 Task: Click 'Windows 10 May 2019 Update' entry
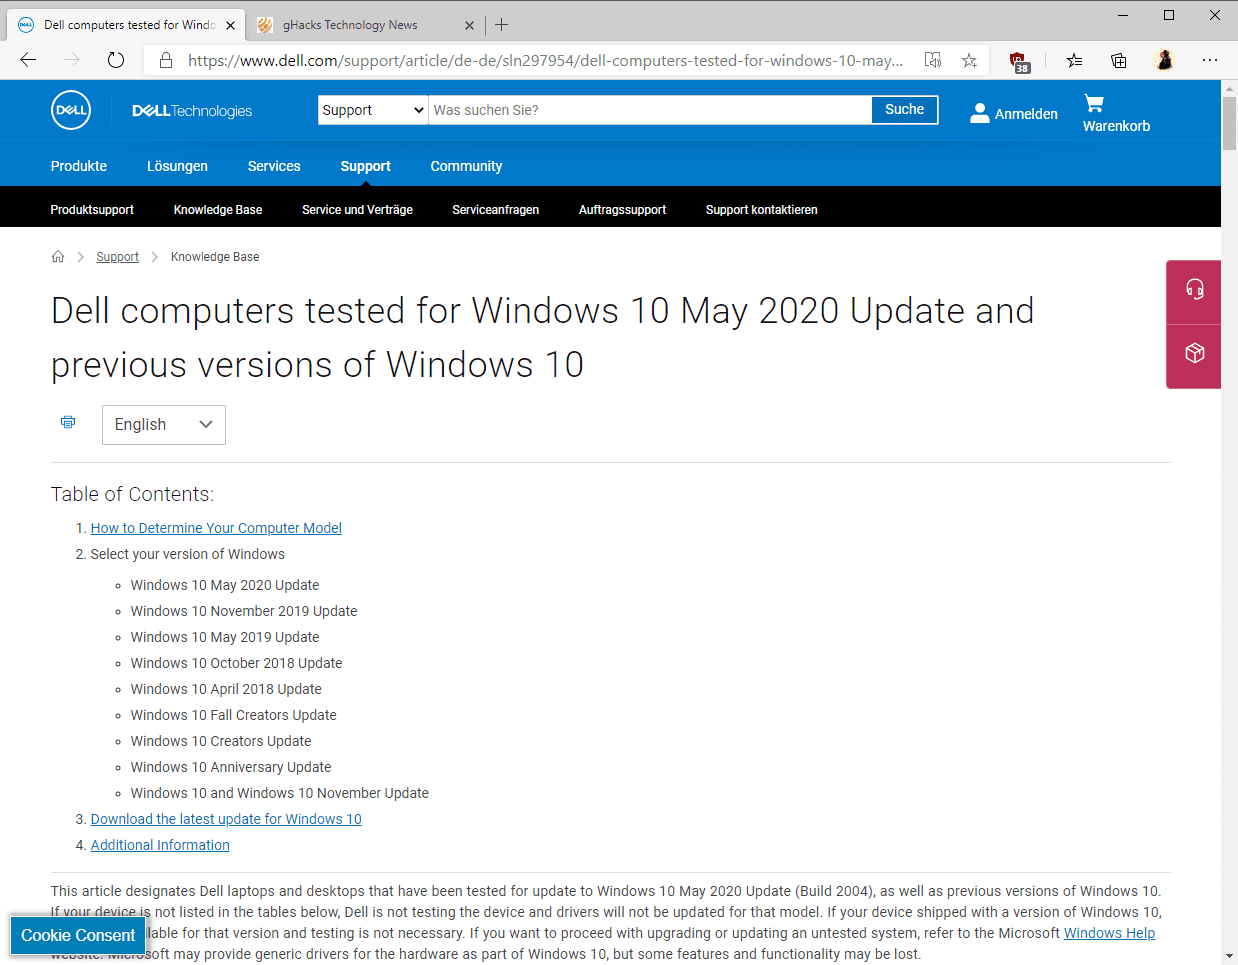[x=225, y=637]
